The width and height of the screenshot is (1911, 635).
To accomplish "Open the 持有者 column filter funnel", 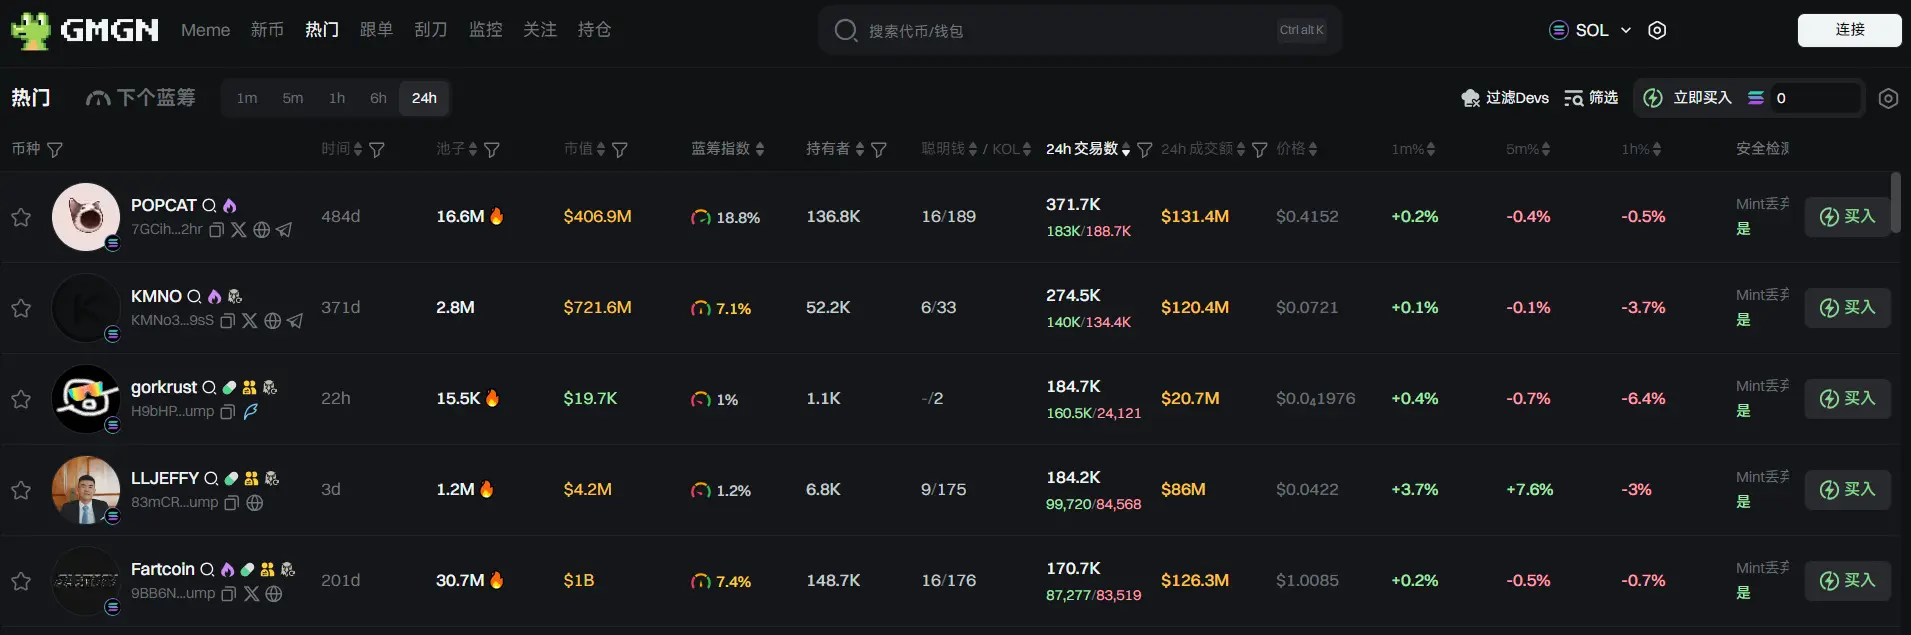I will click(x=879, y=150).
